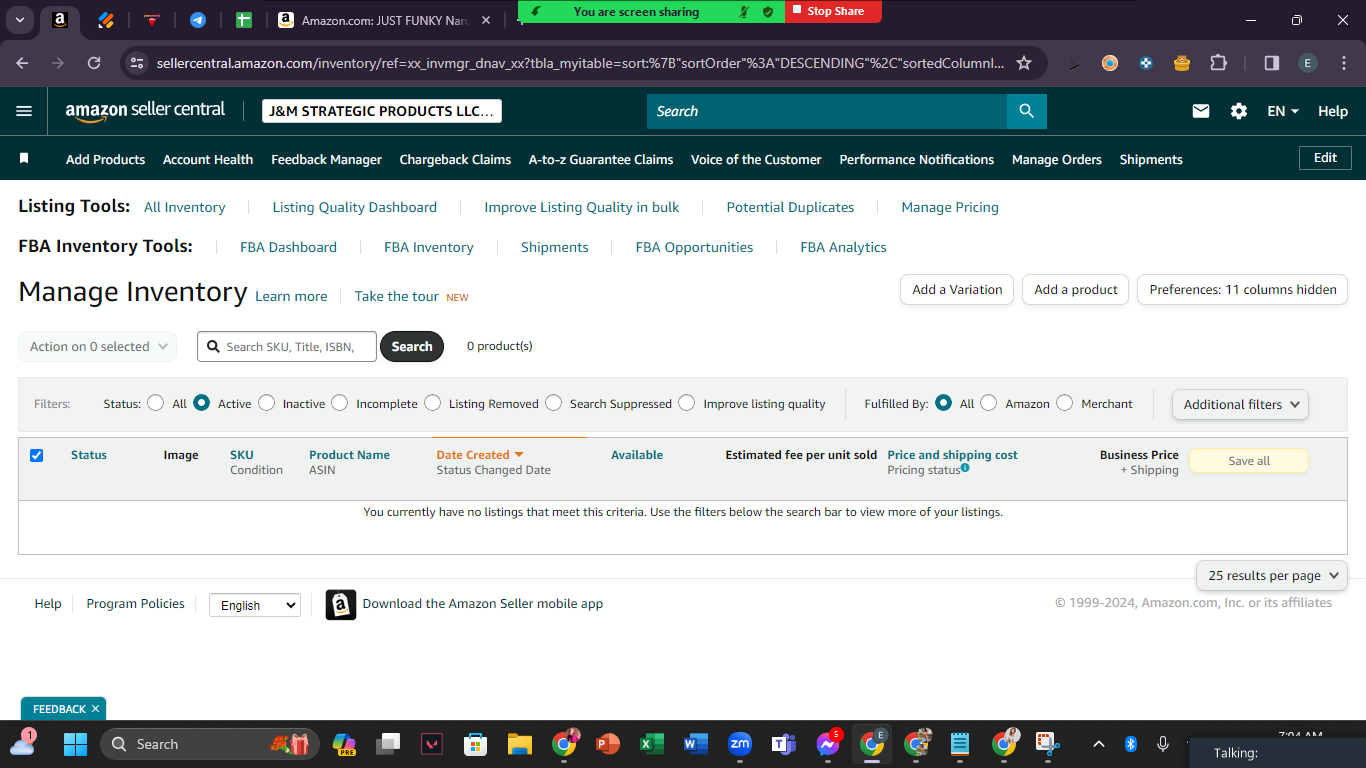
Task: Open the messages envelope icon
Action: [1201, 111]
